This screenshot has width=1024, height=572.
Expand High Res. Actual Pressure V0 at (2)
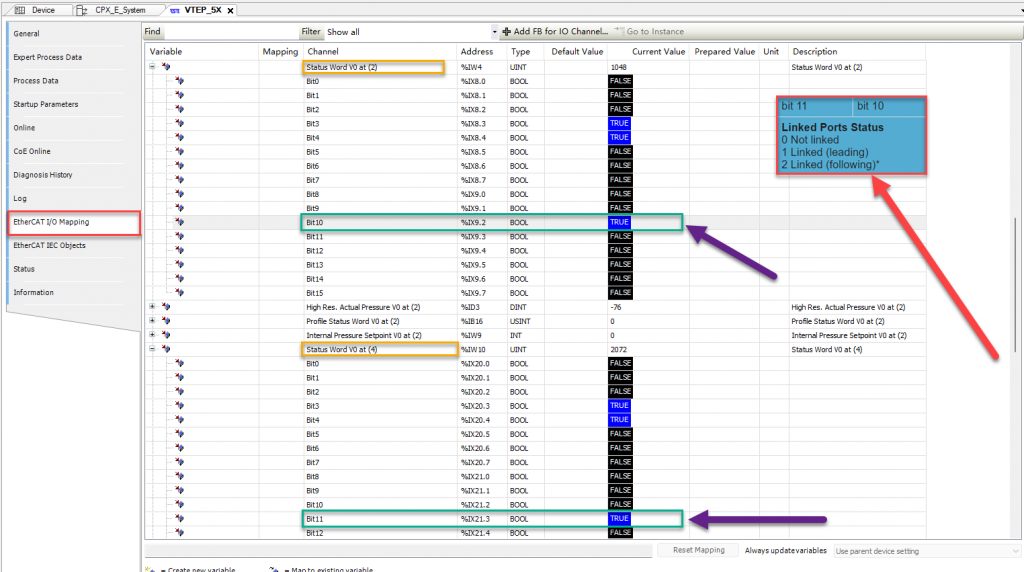(152, 306)
